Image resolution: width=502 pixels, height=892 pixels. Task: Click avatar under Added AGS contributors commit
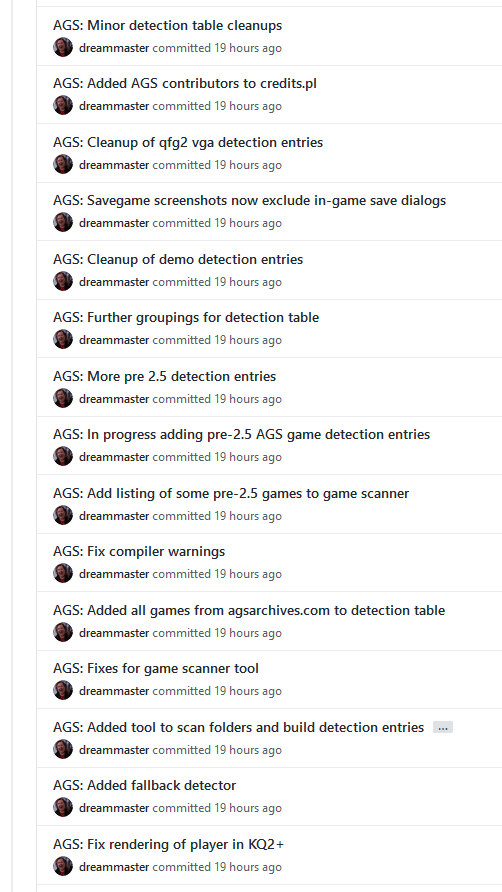click(63, 105)
